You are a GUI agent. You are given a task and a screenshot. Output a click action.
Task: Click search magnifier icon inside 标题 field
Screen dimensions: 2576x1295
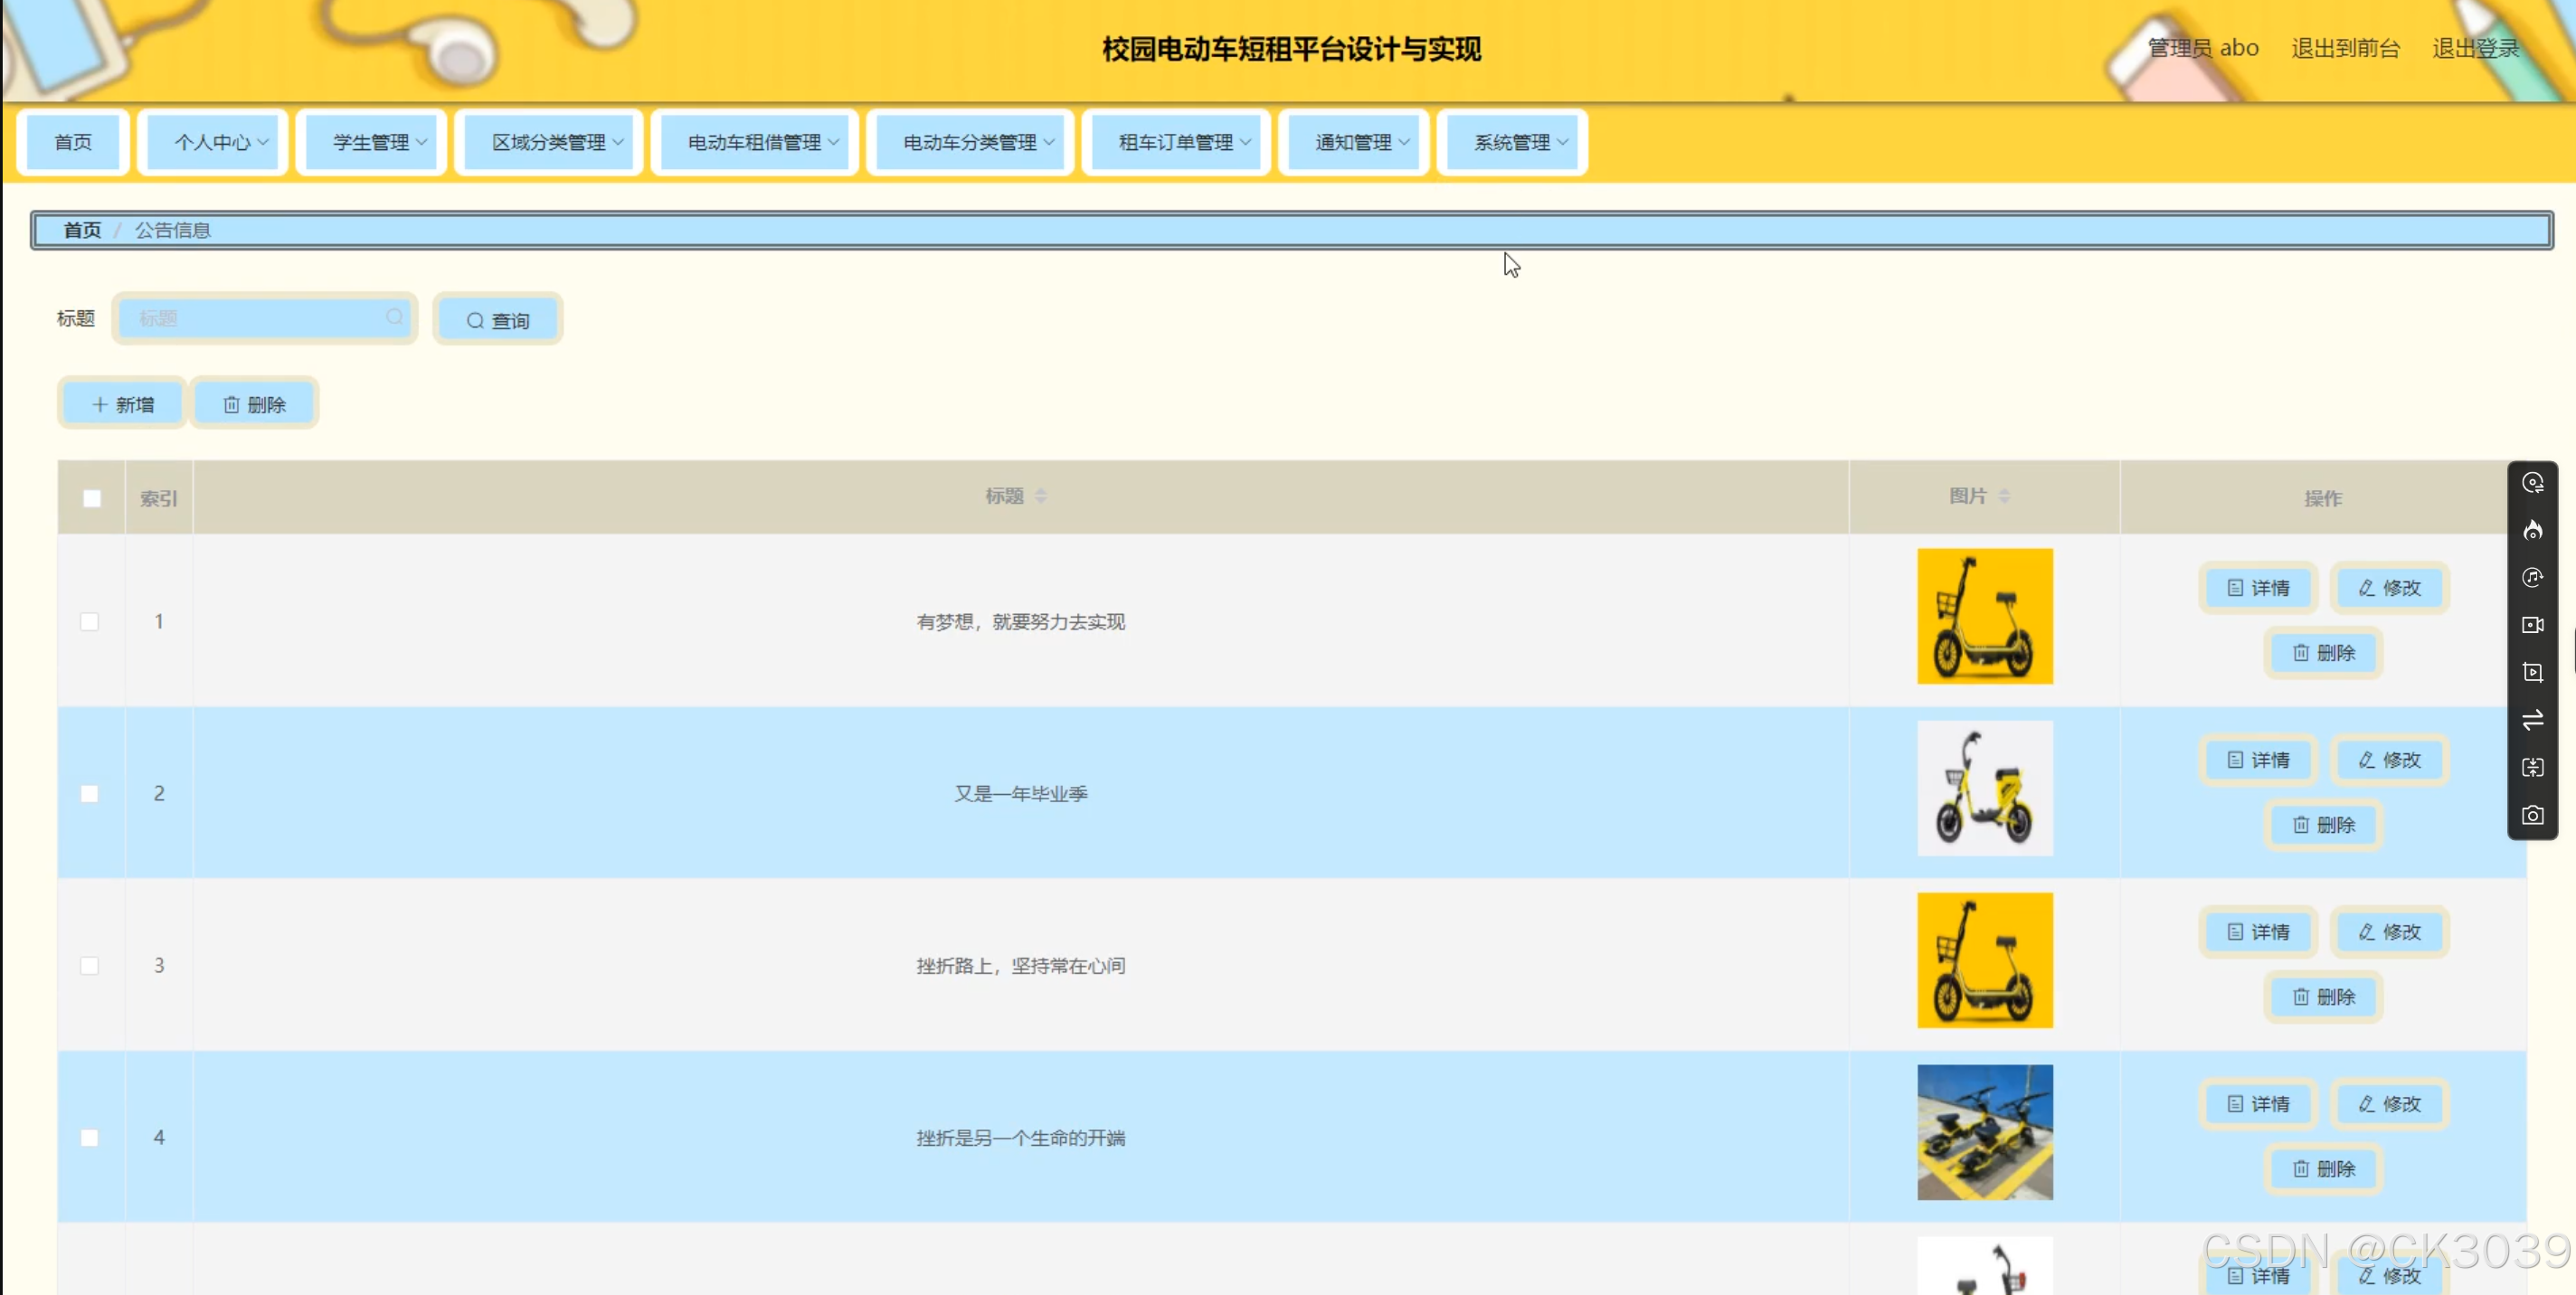[395, 317]
